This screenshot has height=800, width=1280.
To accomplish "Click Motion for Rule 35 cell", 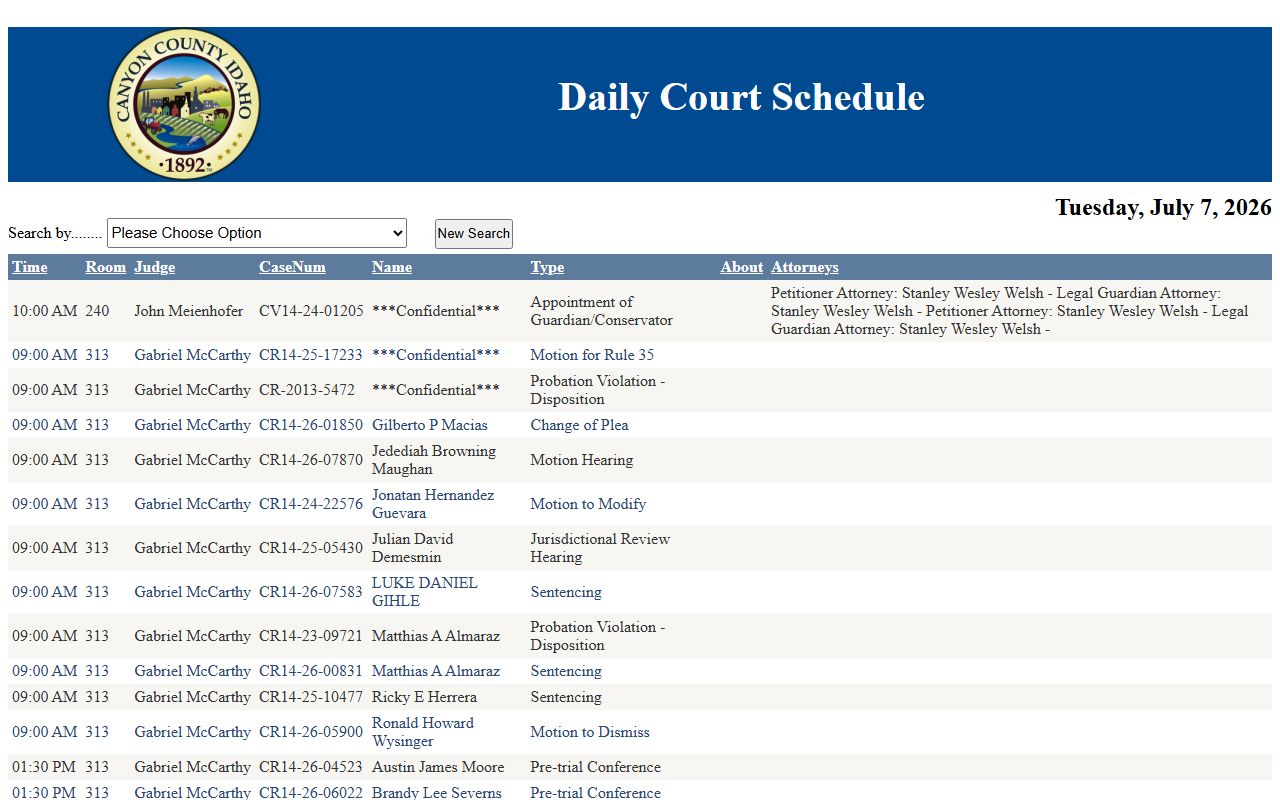I will point(592,355).
